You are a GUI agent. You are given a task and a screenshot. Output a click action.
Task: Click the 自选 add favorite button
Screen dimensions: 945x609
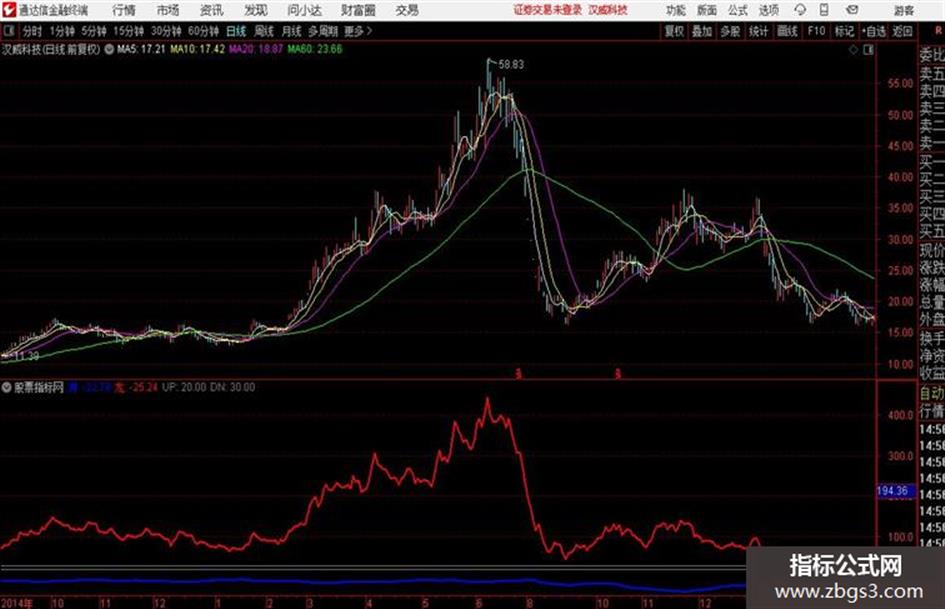click(873, 31)
